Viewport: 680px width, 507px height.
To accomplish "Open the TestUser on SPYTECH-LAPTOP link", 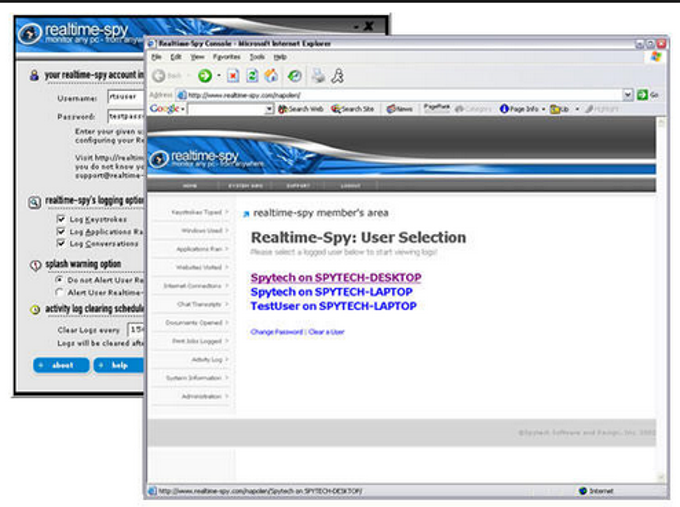I will [x=333, y=306].
